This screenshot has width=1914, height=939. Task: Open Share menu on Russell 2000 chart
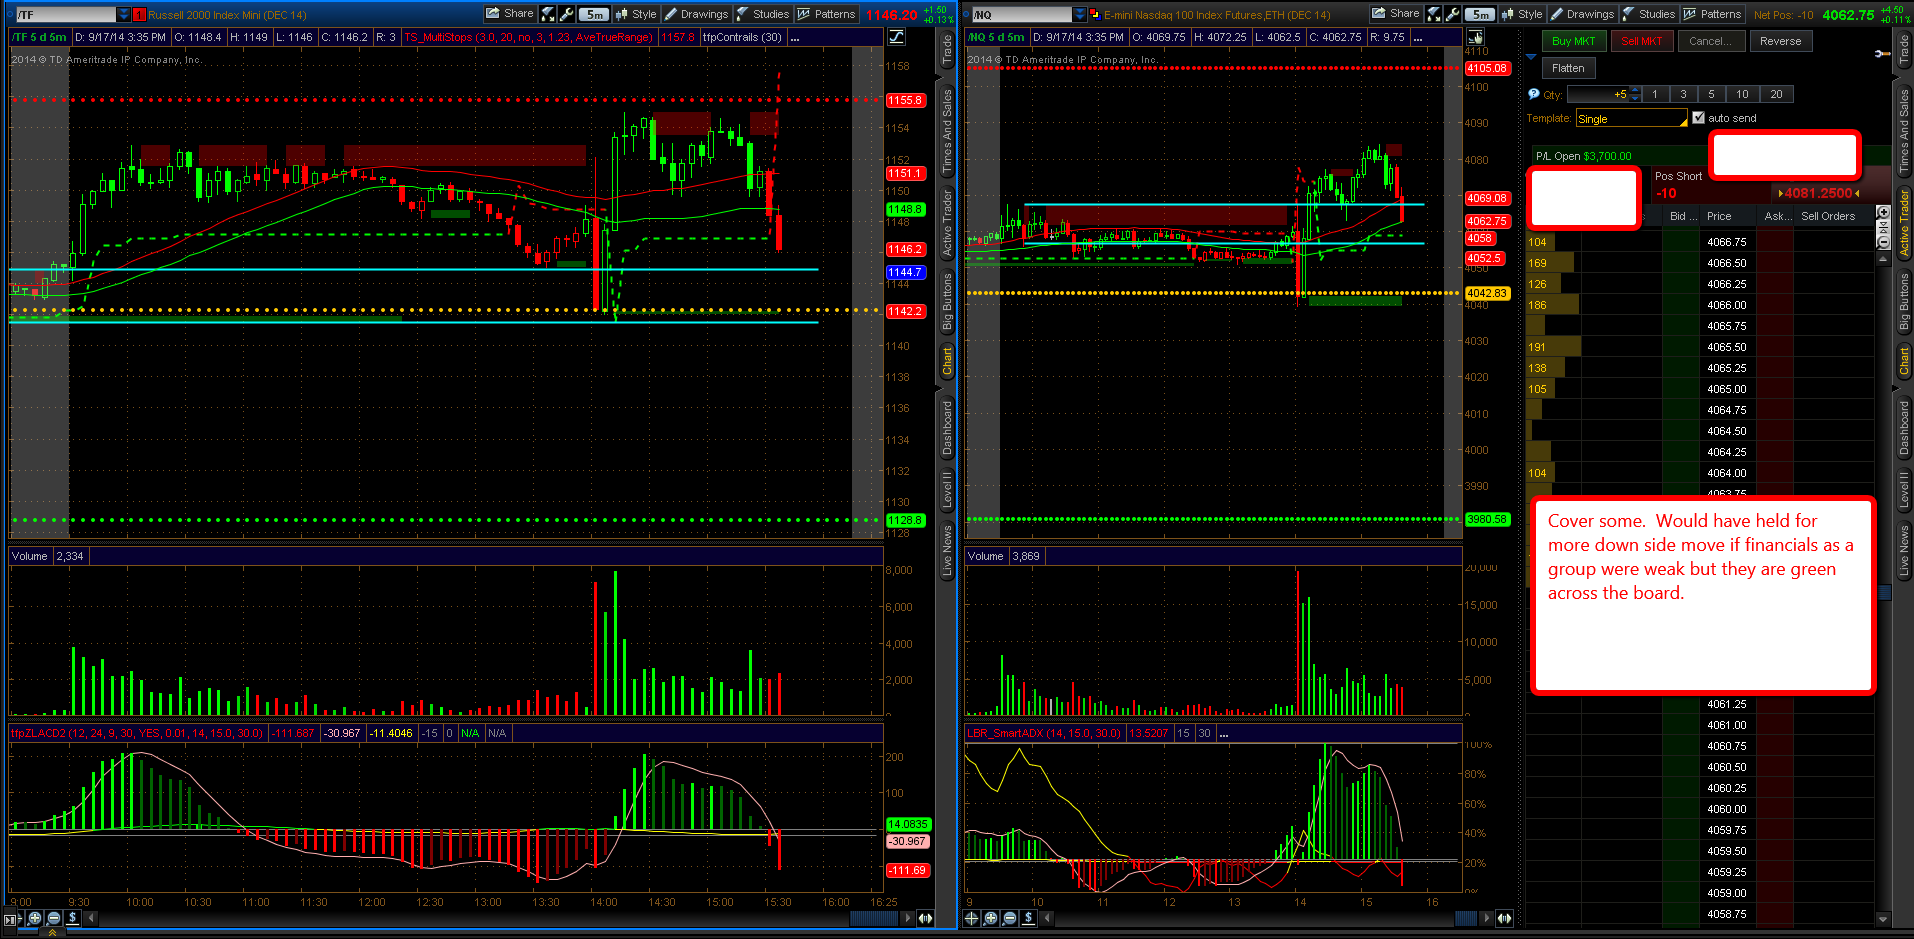pos(510,14)
